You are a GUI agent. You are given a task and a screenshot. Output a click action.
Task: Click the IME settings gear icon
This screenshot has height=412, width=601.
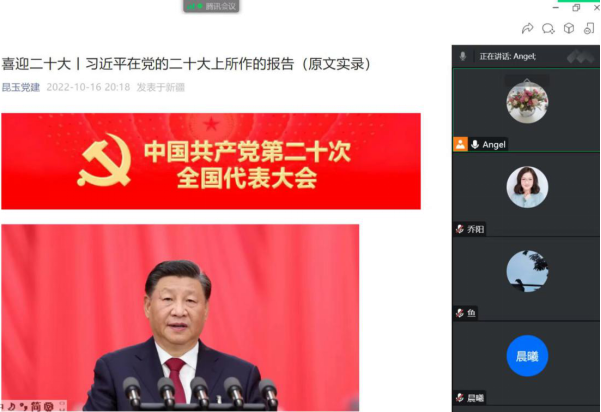tap(49, 406)
